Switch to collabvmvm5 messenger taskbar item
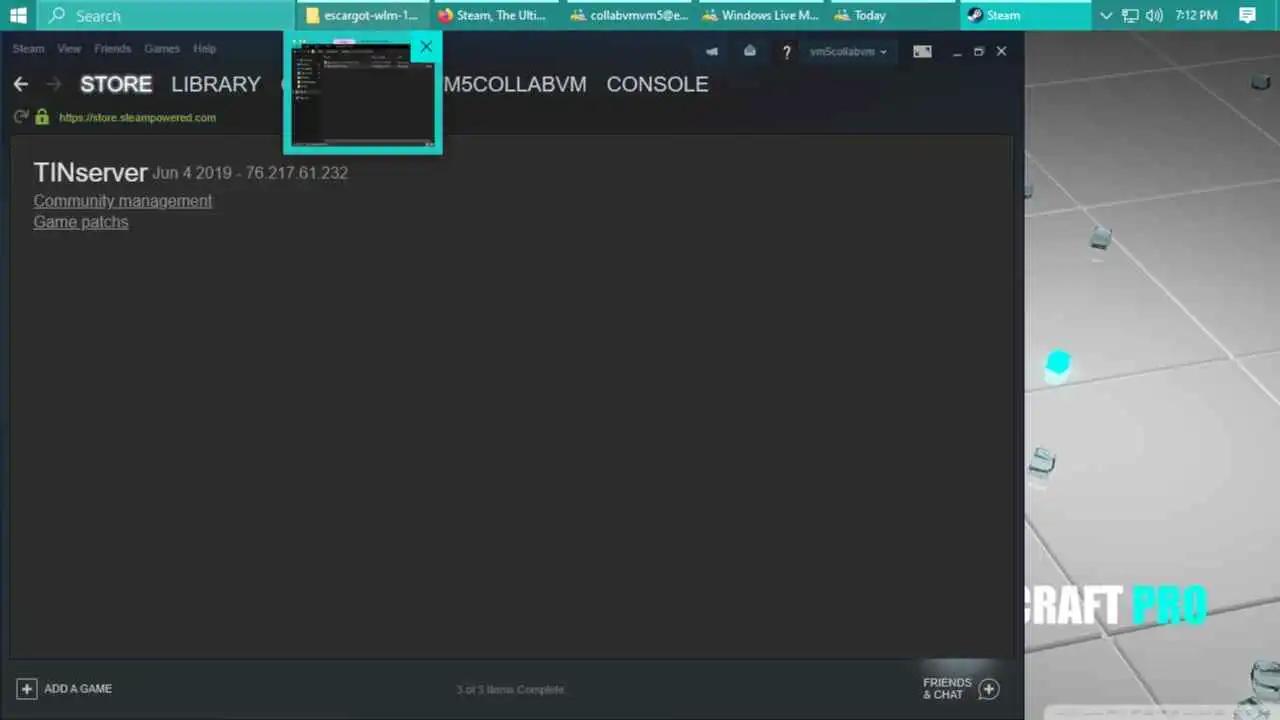Image resolution: width=1280 pixels, height=720 pixels. coord(629,15)
